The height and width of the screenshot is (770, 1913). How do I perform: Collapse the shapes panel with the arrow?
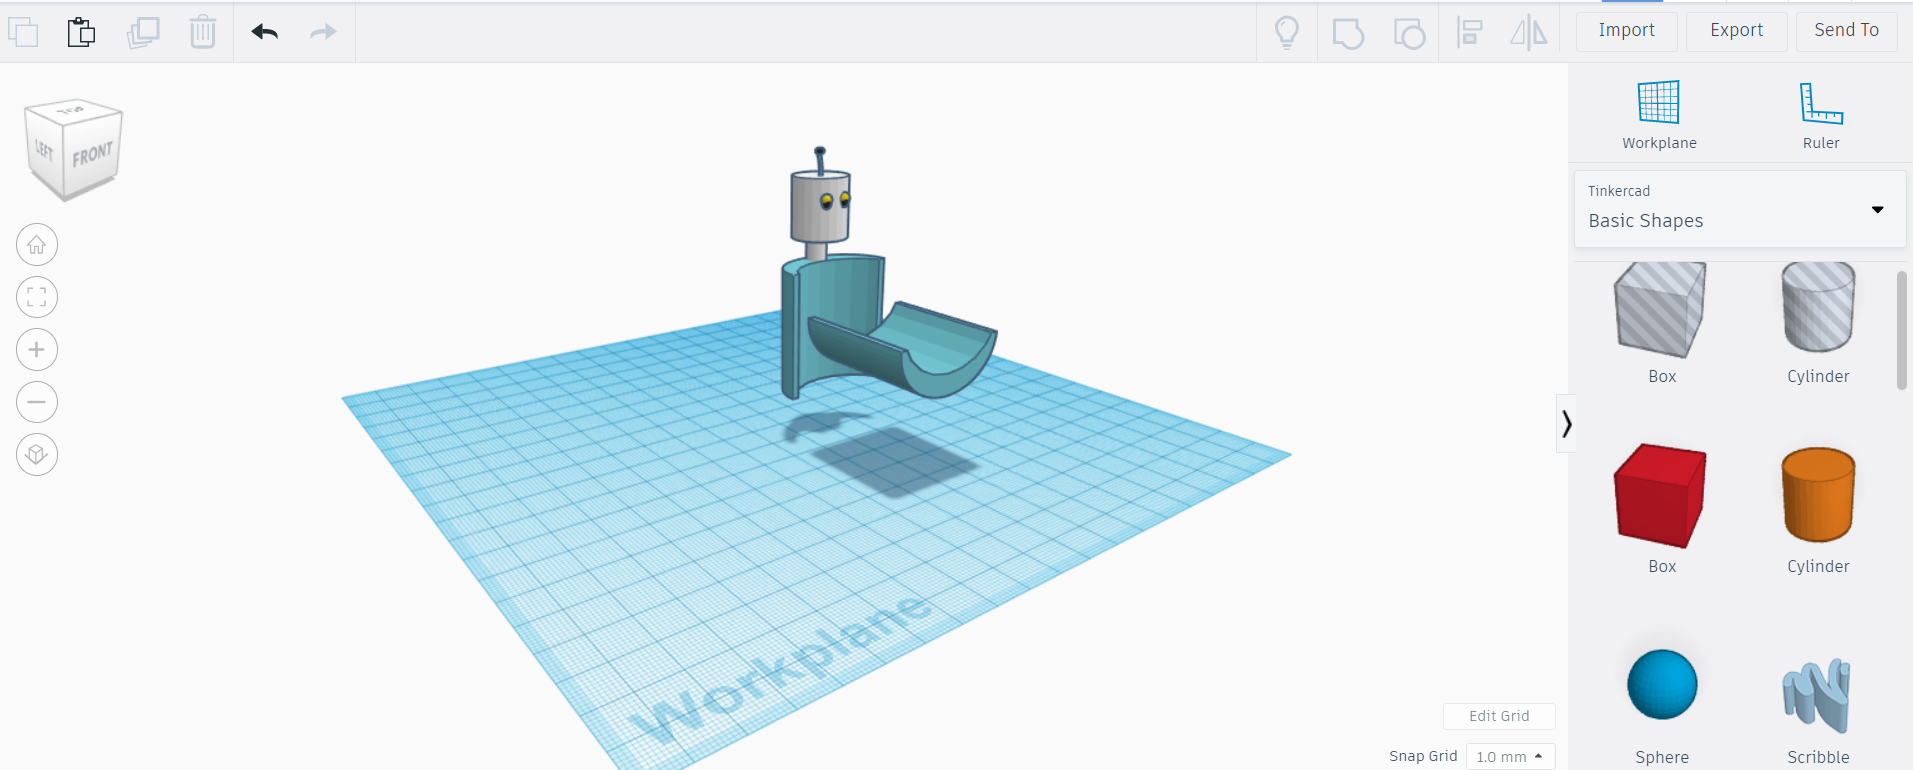1566,424
